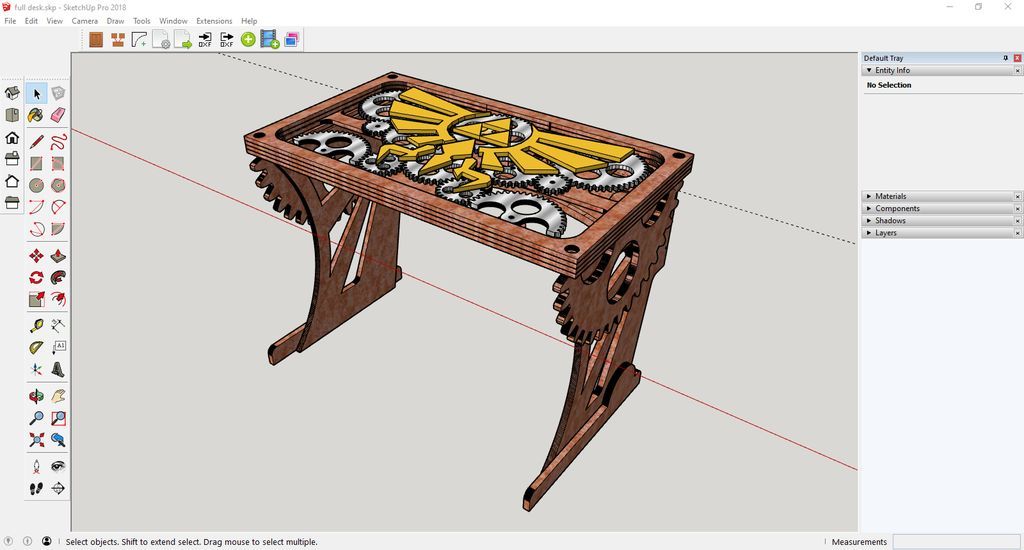Viewport: 1024px width, 550px height.
Task: Click the DXF import toolbar icon
Action: tap(205, 40)
